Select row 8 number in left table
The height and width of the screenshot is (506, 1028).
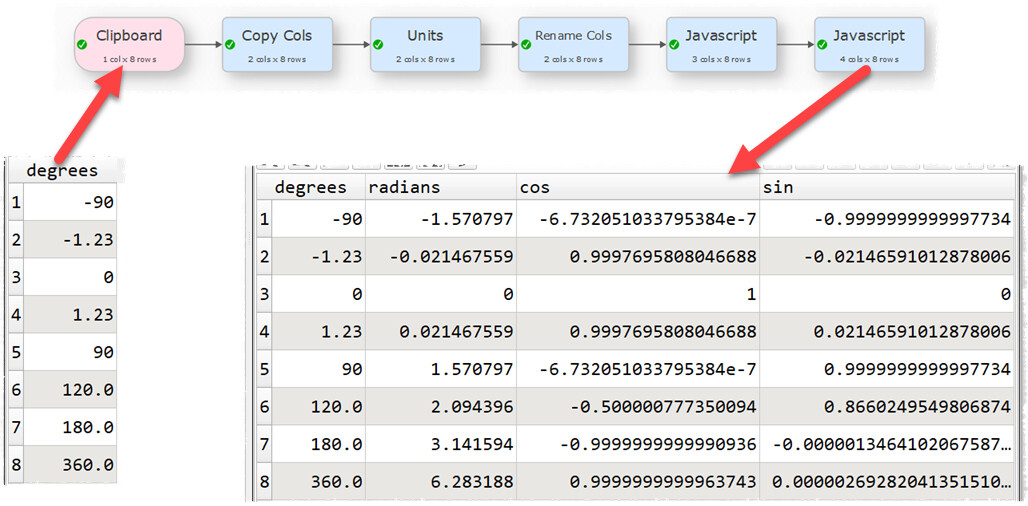pyautogui.click(x=14, y=465)
